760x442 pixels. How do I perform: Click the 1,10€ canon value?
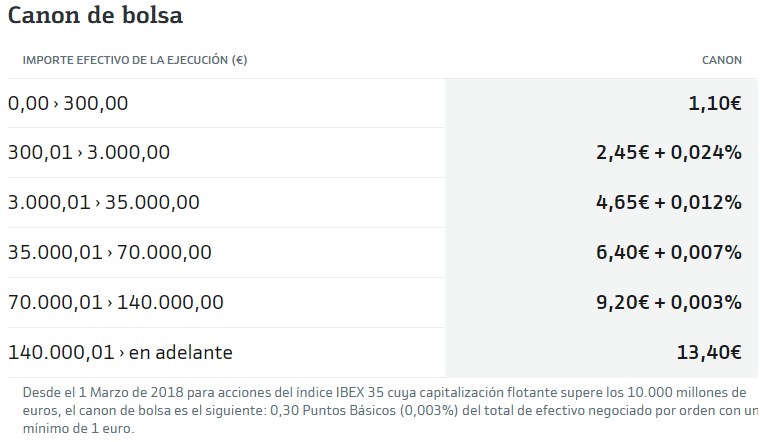(715, 103)
